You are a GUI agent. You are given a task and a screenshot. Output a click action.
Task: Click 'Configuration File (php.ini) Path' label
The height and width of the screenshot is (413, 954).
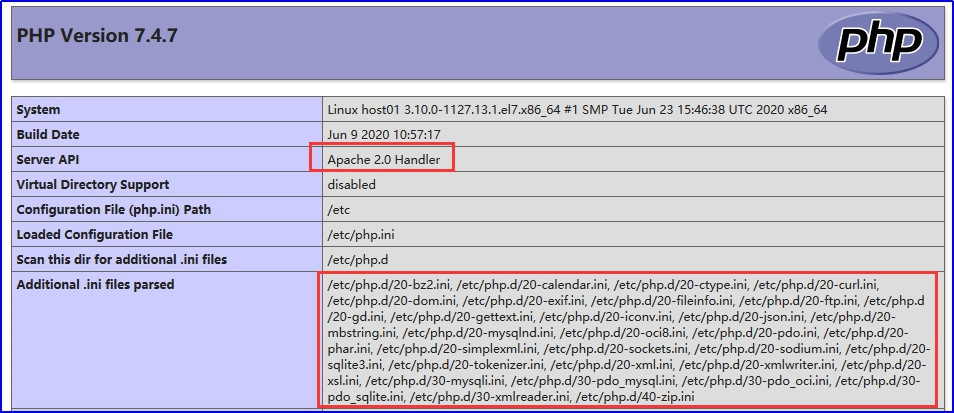click(114, 210)
